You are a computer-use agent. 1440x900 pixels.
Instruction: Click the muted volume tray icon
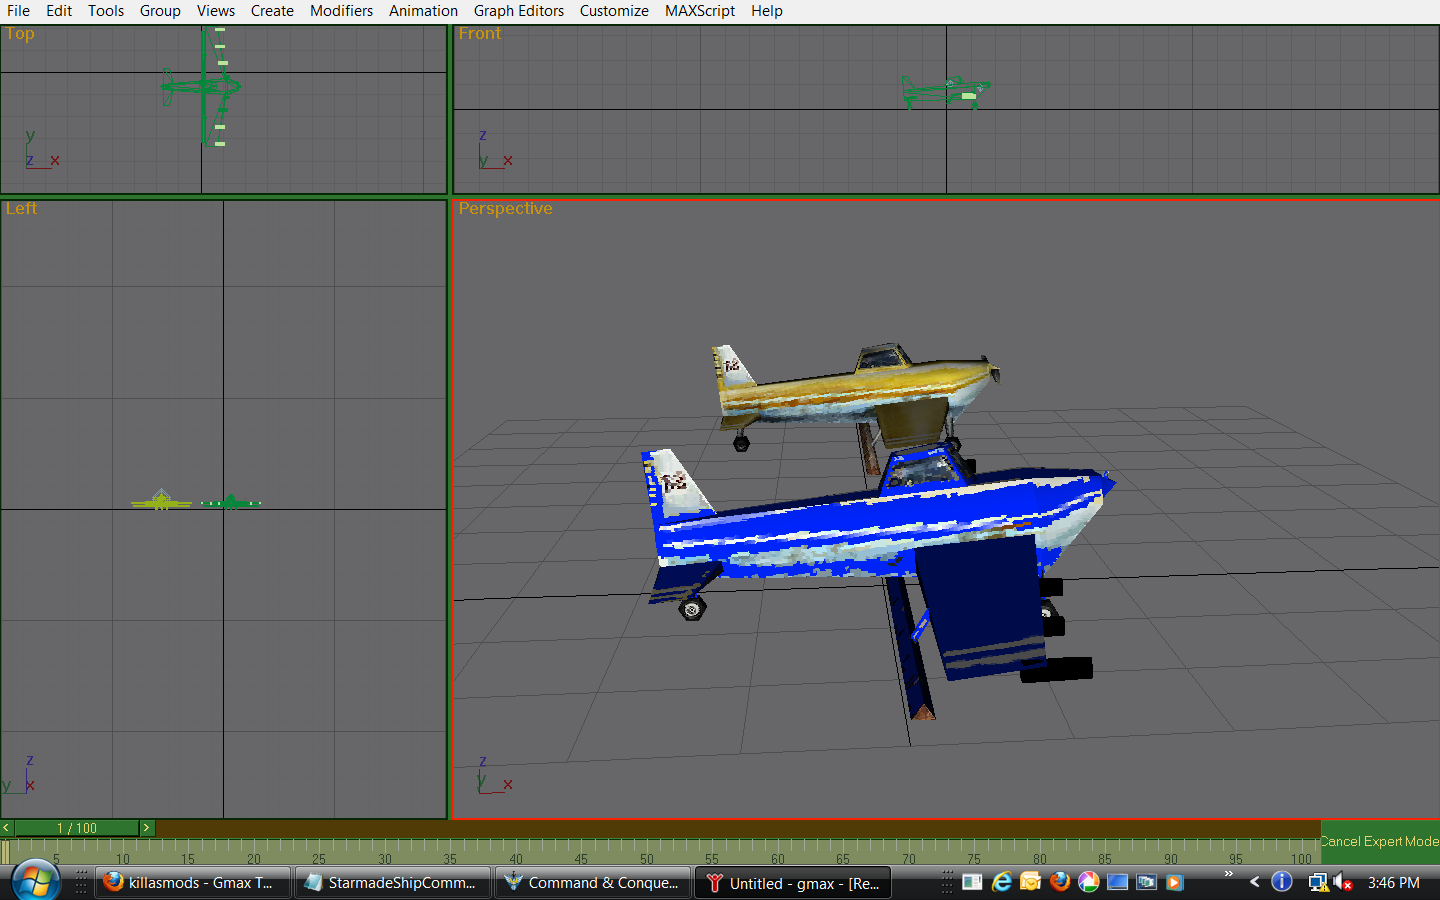[1343, 882]
